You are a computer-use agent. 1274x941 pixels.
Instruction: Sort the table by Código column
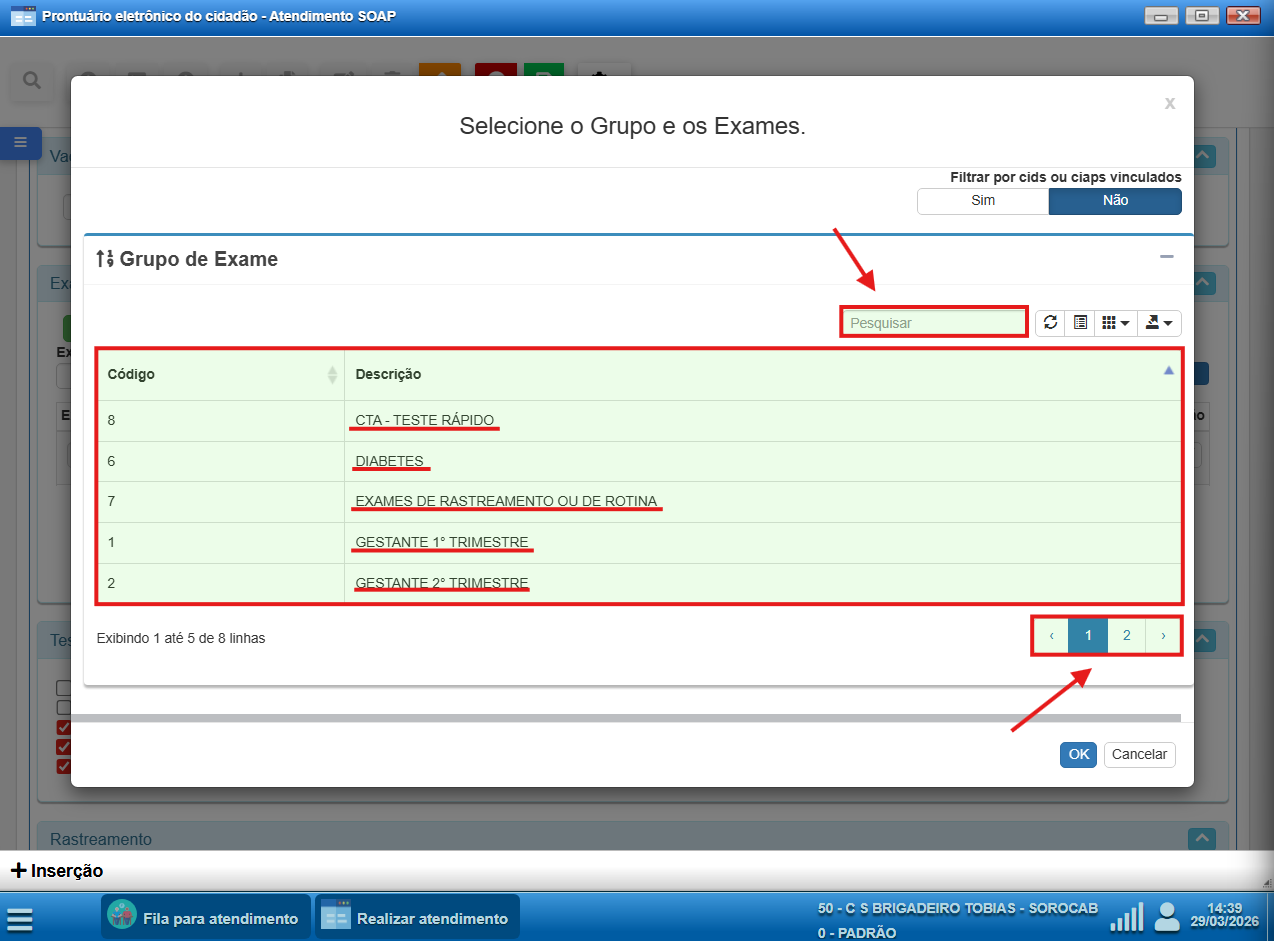(x=333, y=375)
